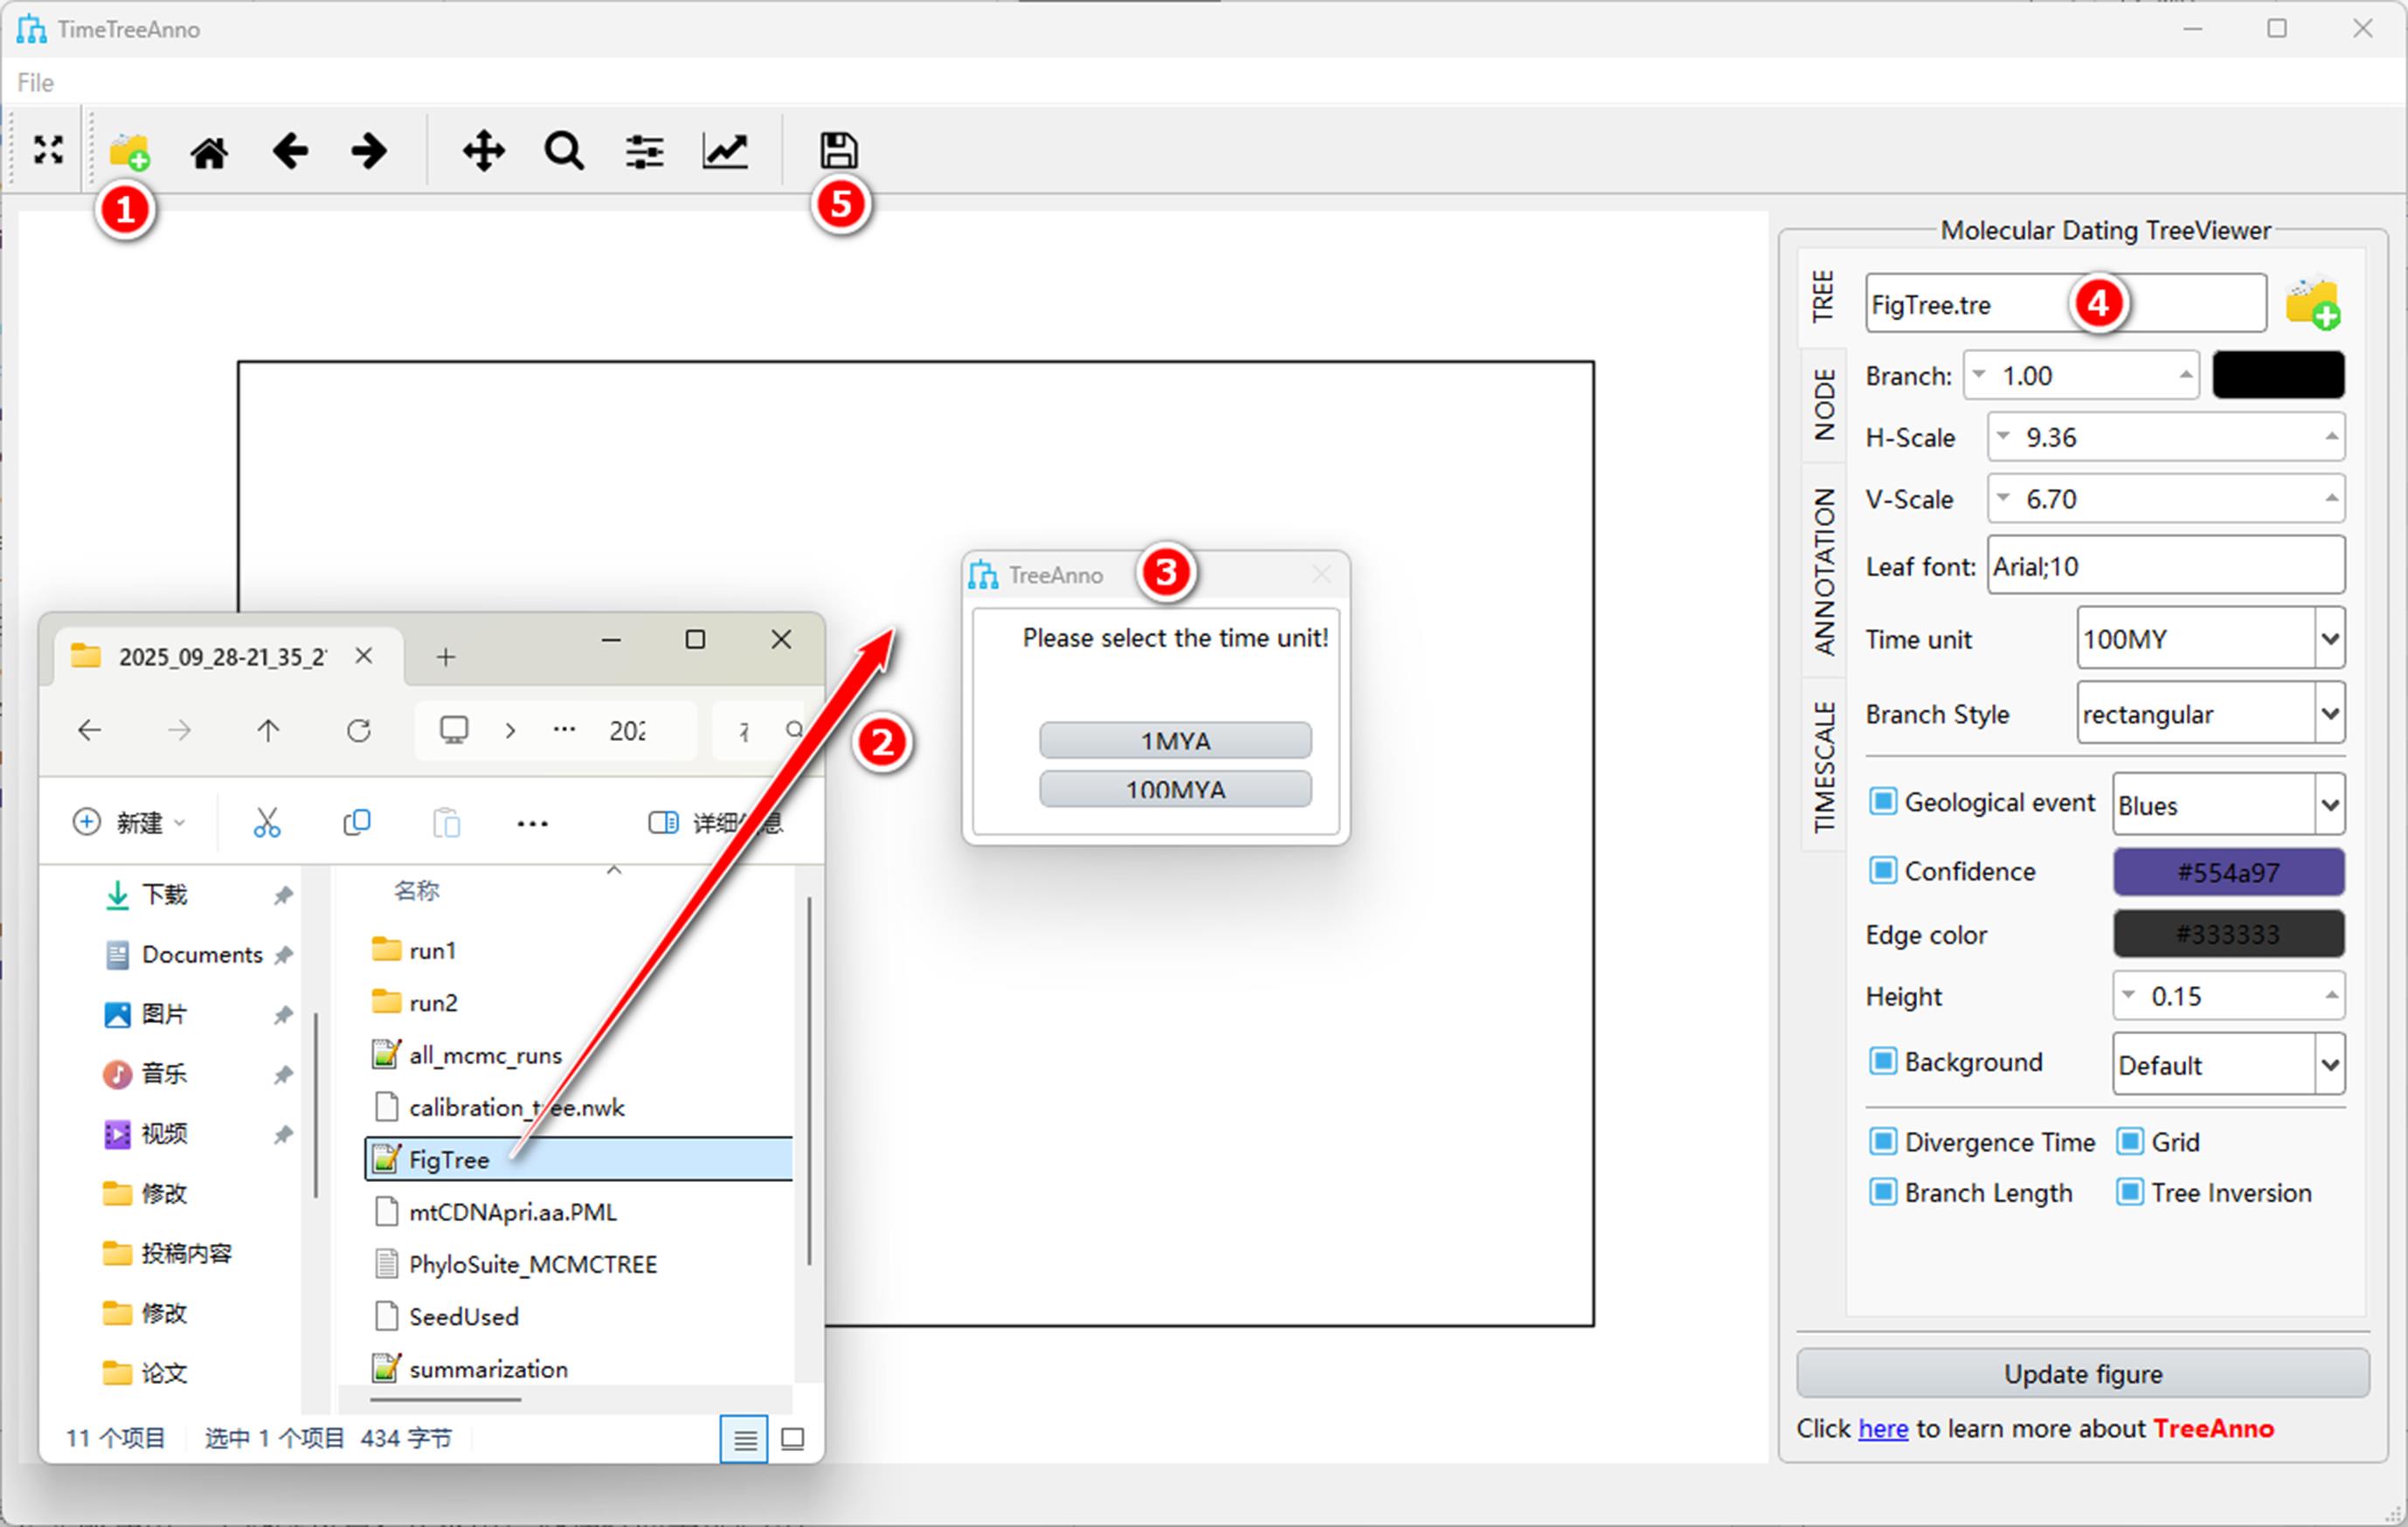Pick the Confidence #554a97 color swatch
This screenshot has height=1527, width=2408.
(2228, 872)
